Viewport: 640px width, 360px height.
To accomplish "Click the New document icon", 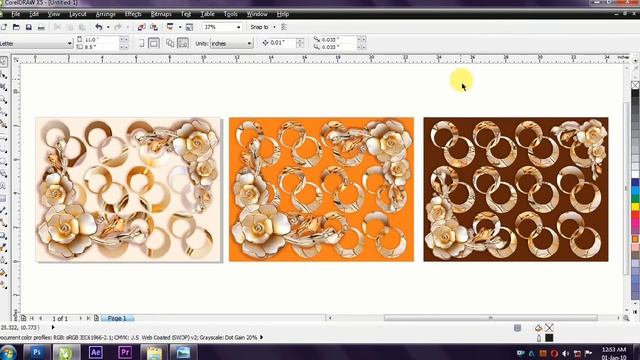I will tap(4, 27).
